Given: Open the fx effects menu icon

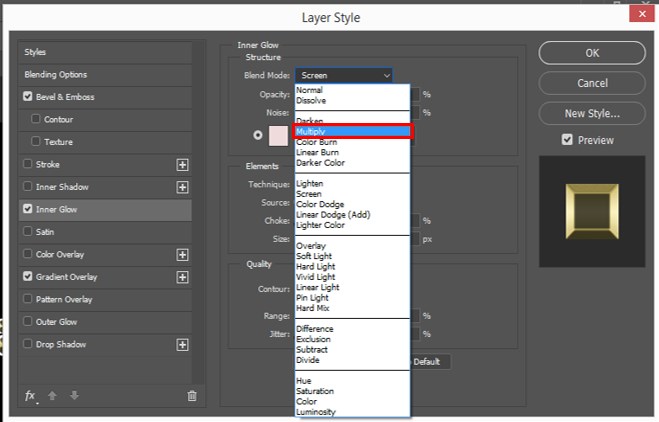Looking at the screenshot, I should point(30,396).
